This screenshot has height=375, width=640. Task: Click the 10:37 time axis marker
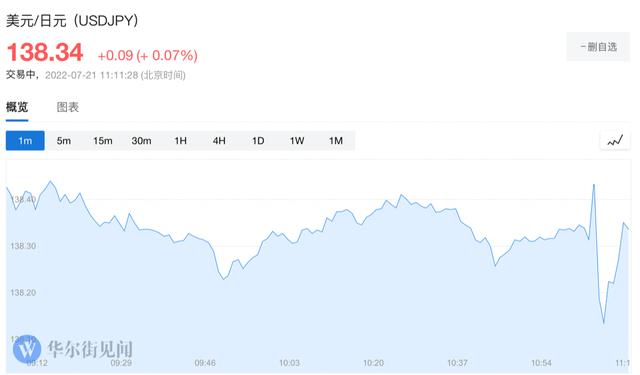pos(457,362)
